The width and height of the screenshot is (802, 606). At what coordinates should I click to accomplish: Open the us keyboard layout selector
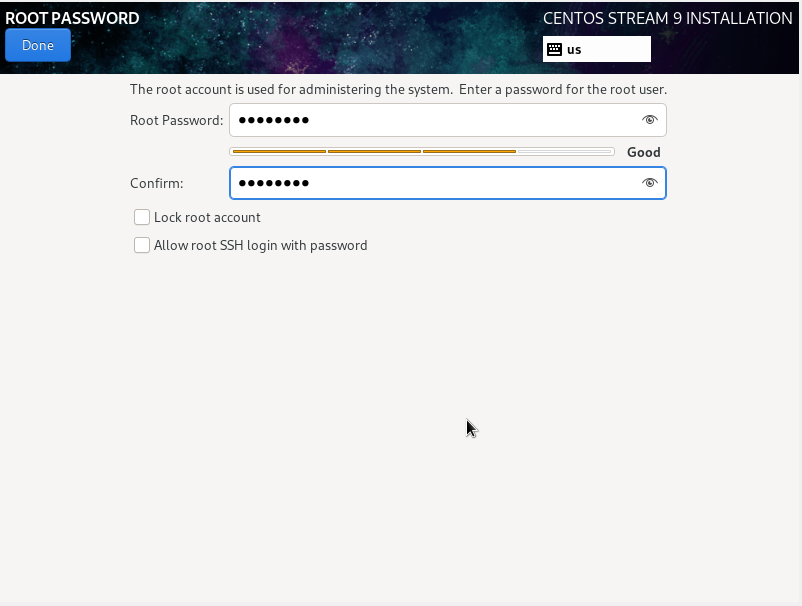(x=596, y=49)
